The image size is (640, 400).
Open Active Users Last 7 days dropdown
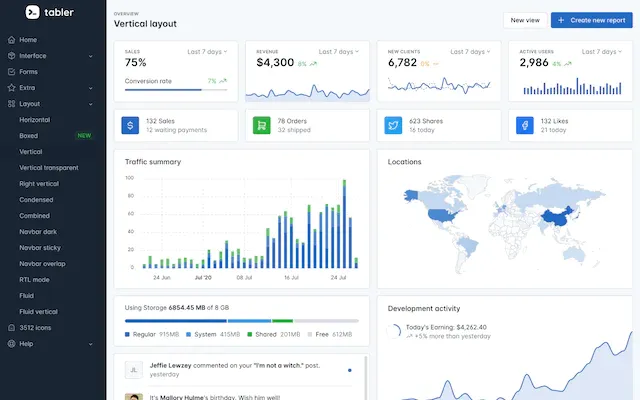pos(601,51)
